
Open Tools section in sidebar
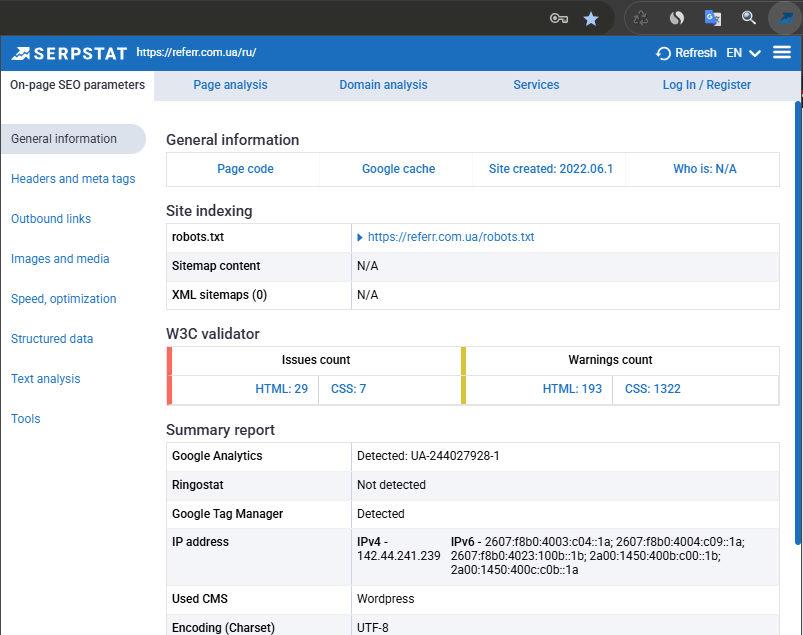tap(26, 418)
